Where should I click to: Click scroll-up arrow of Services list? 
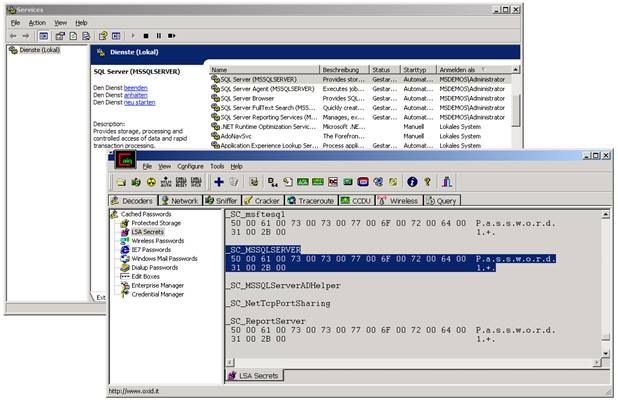(516, 70)
